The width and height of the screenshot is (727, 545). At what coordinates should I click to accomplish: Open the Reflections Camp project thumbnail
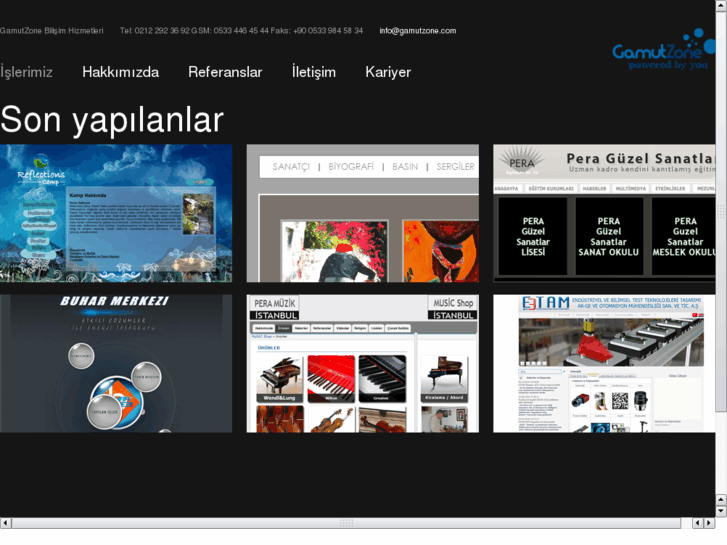116,213
